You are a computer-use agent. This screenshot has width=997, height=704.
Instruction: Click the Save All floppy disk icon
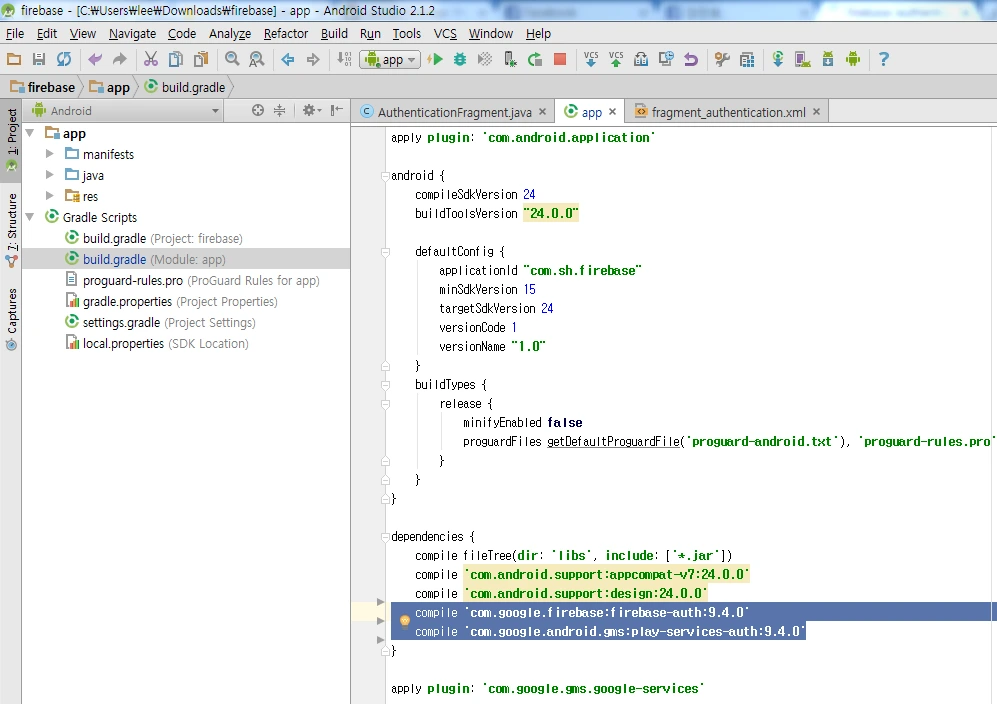39,60
